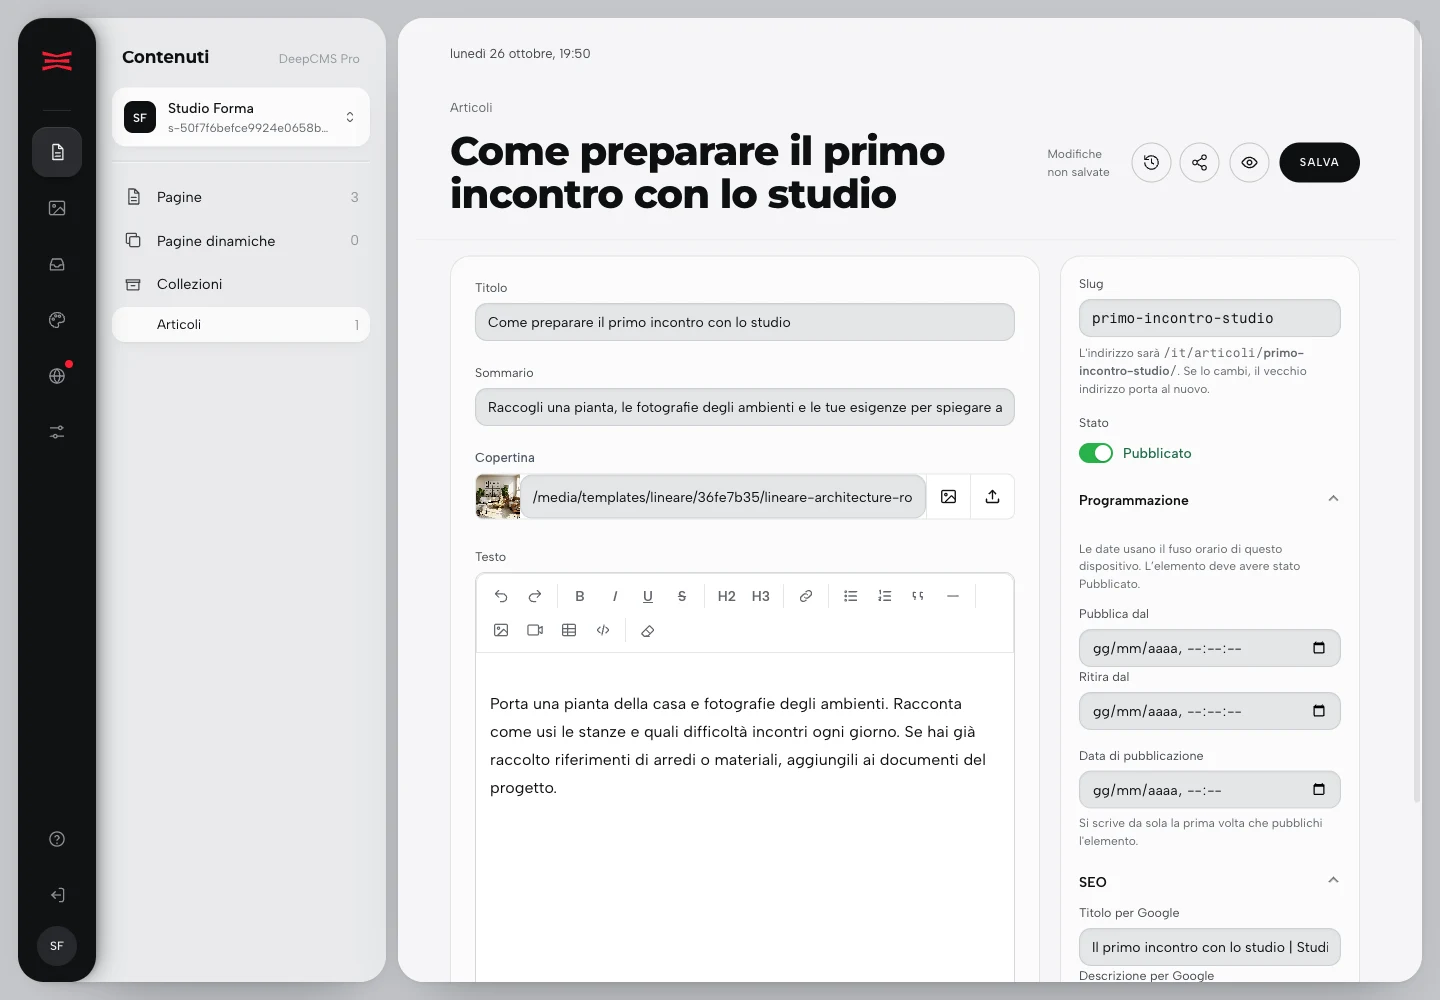Open the help question mark icon

[x=57, y=839]
